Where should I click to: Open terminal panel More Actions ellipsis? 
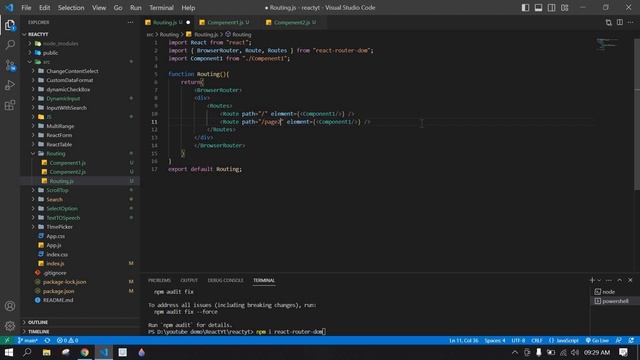tap(609, 280)
